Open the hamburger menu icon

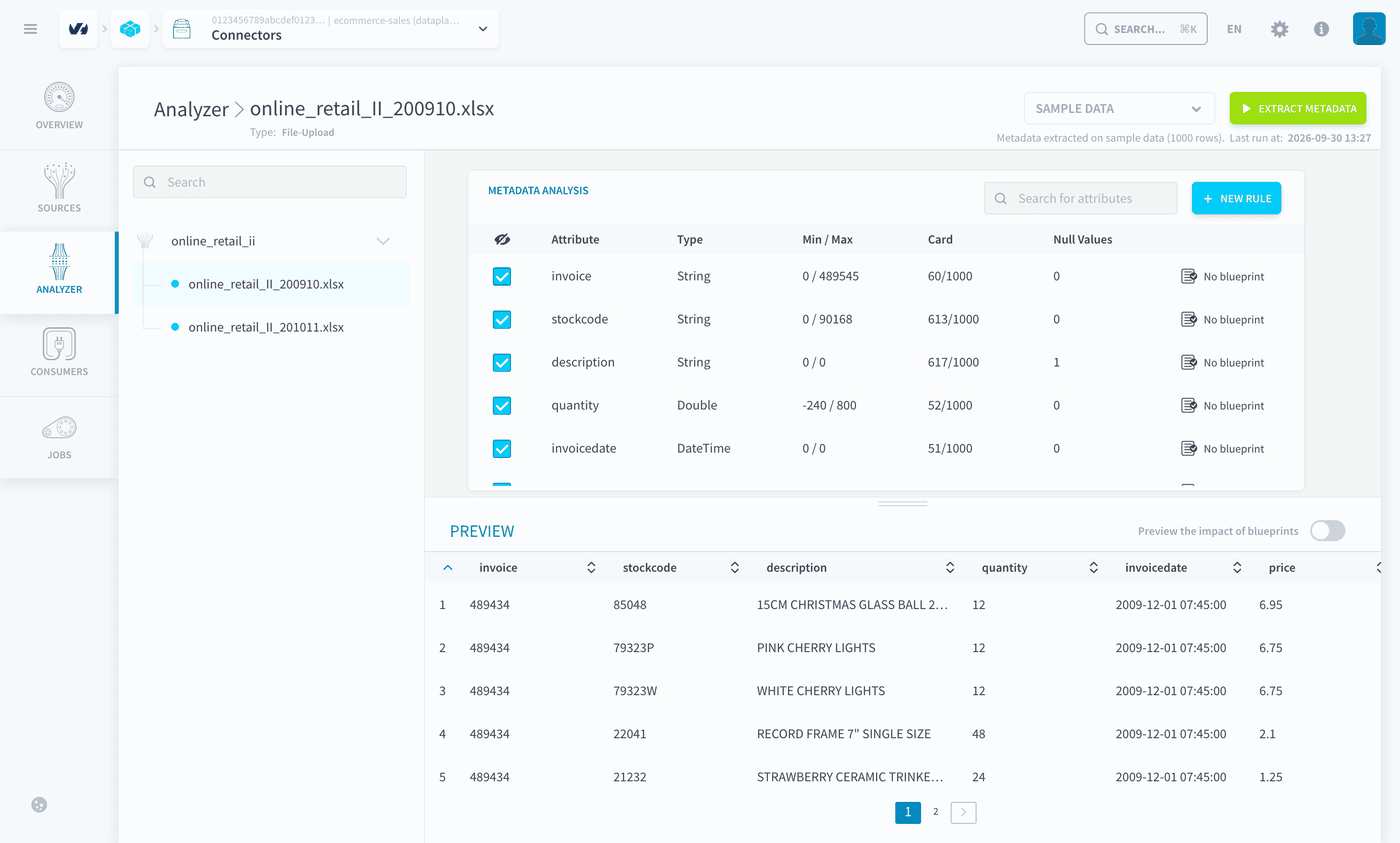[x=30, y=29]
